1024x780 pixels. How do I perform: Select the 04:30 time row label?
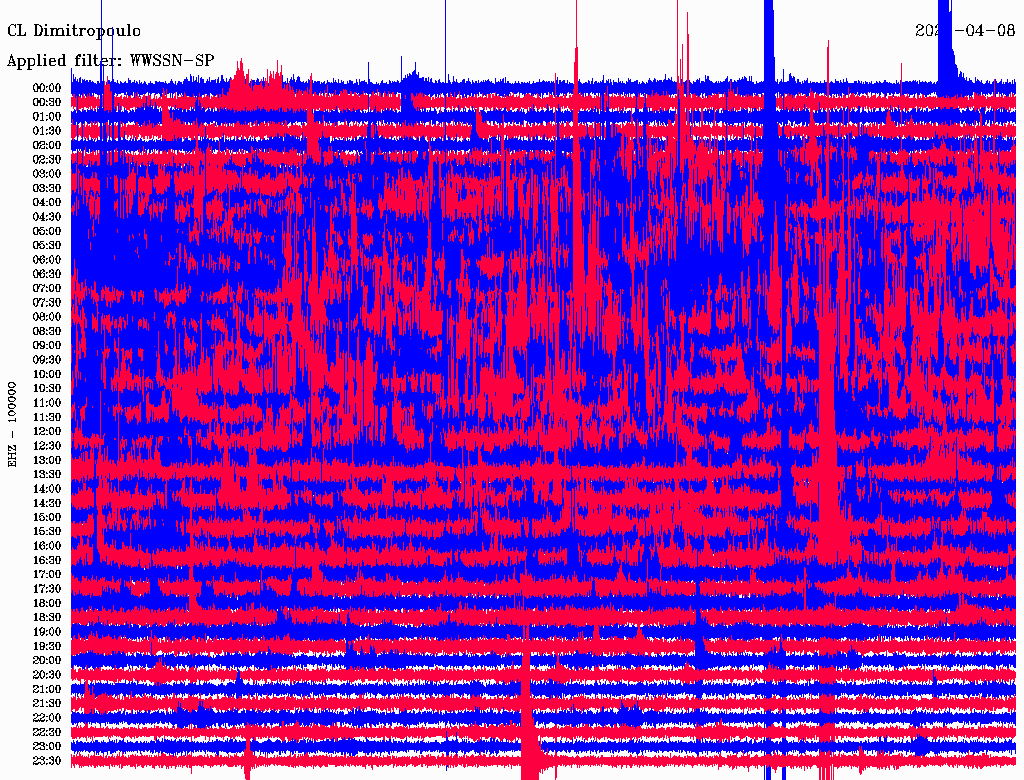coord(47,216)
